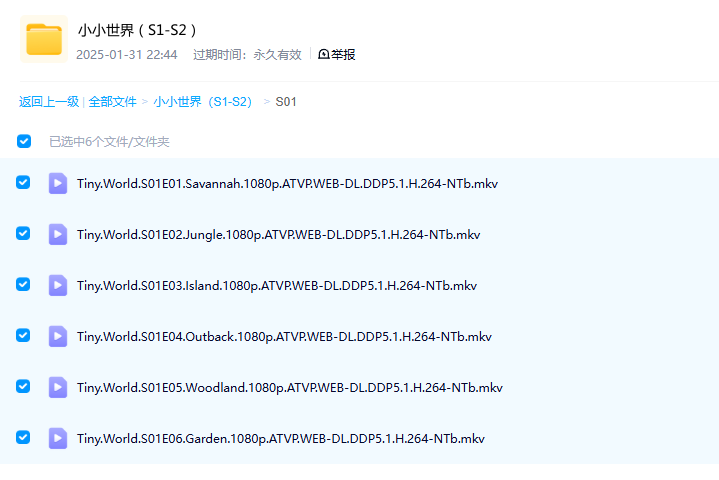Click the video icon for S01E04 Outback
The height and width of the screenshot is (480, 719).
pyautogui.click(x=58, y=336)
